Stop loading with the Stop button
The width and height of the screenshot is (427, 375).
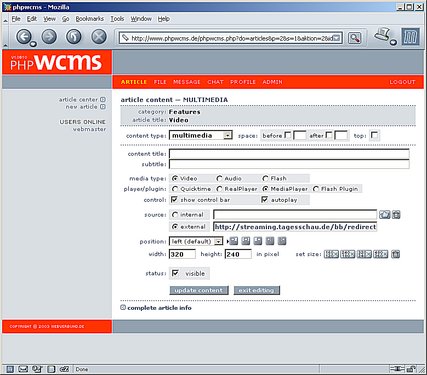coord(99,37)
